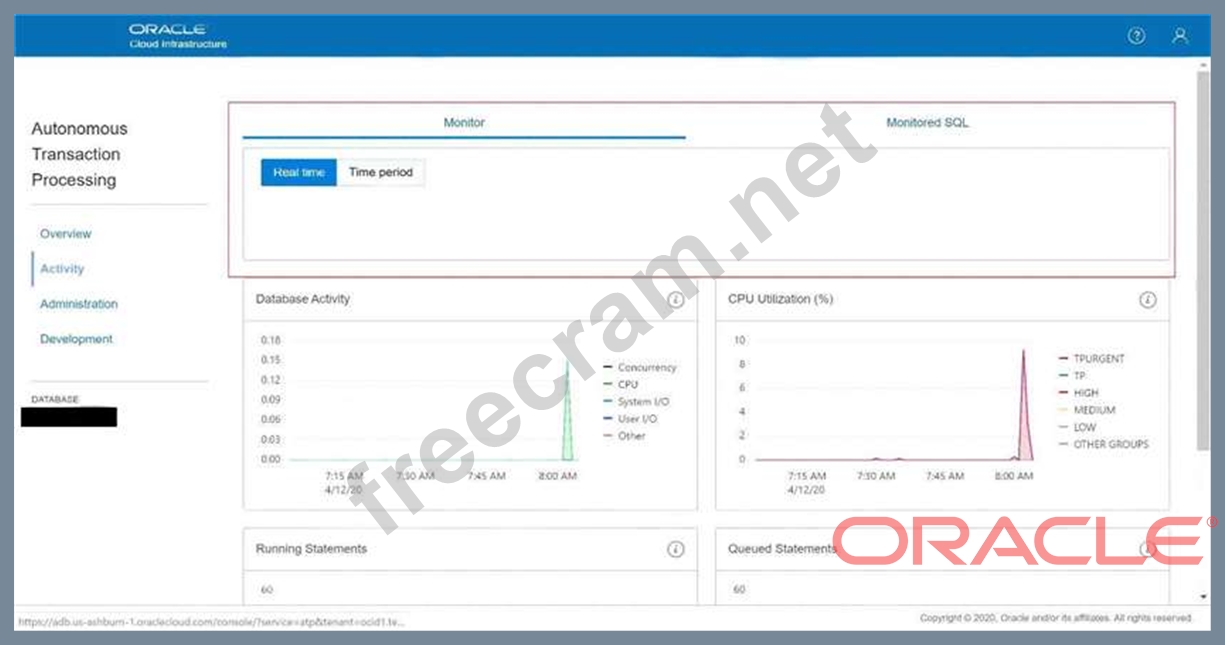The width and height of the screenshot is (1225, 645).
Task: Toggle the CPU legend entry in Database Activity
Action: pos(620,384)
